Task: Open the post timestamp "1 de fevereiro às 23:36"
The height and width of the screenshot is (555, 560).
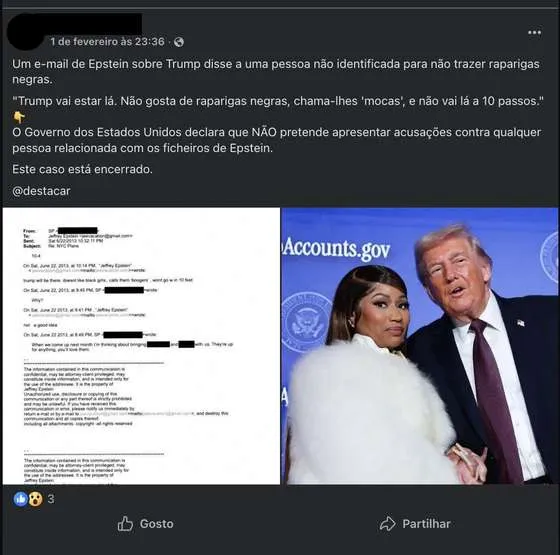Action: 107,42
